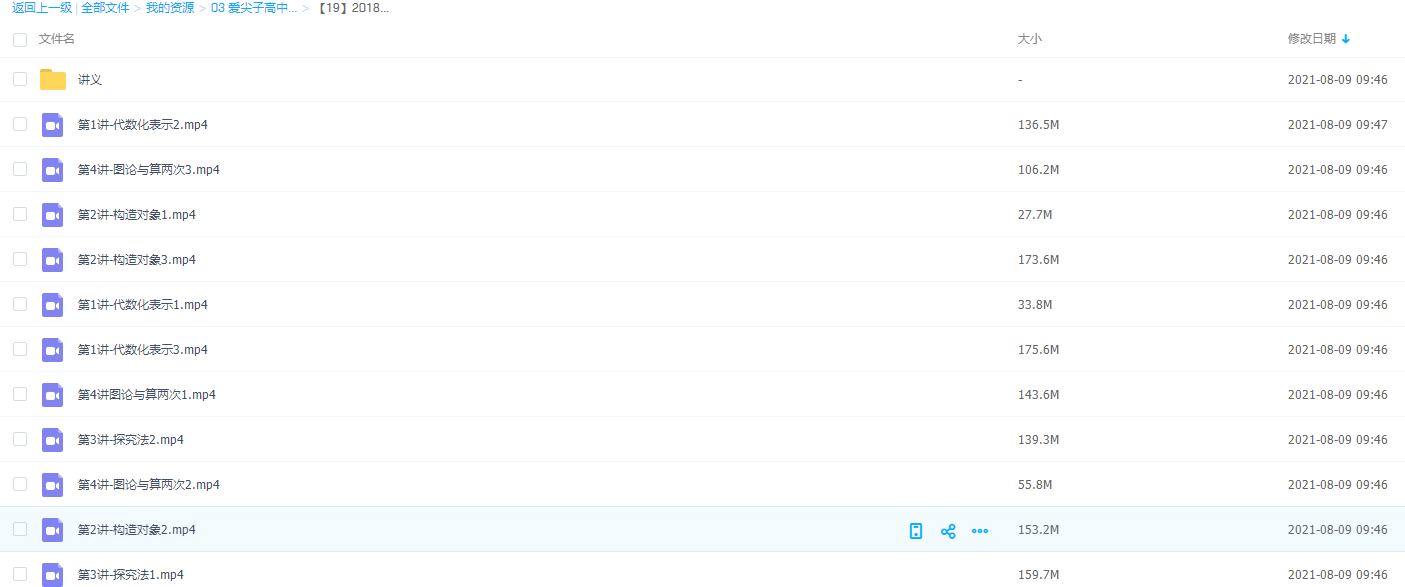Open file 第4讲-图论与算两次2.mp4

[149, 485]
